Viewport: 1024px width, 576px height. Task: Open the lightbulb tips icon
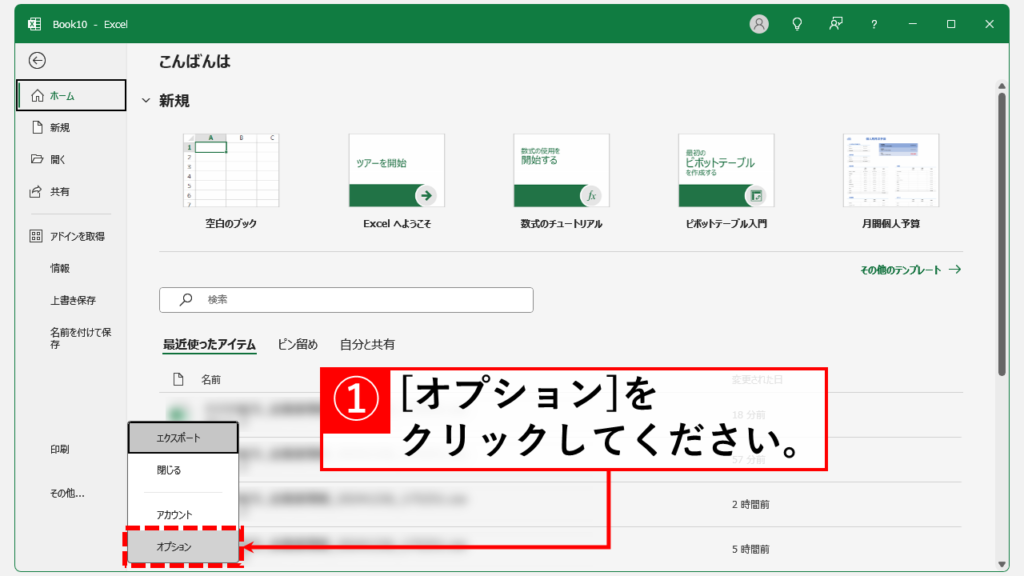pos(796,24)
